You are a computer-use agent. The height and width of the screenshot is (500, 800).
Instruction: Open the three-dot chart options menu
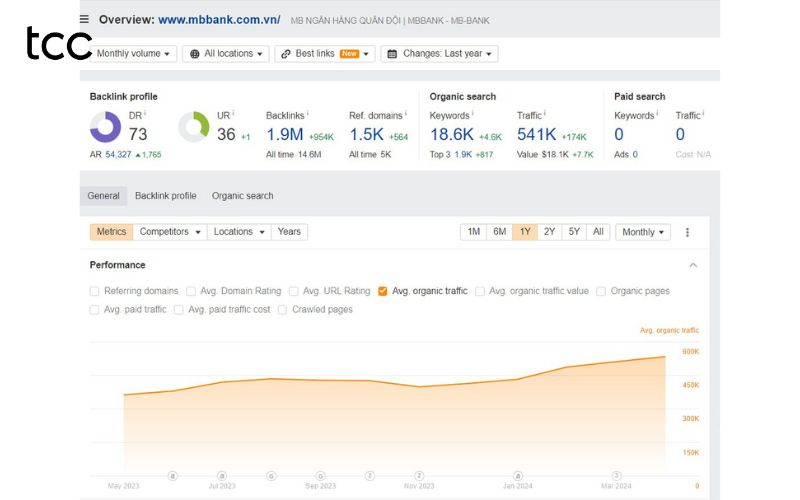point(687,232)
